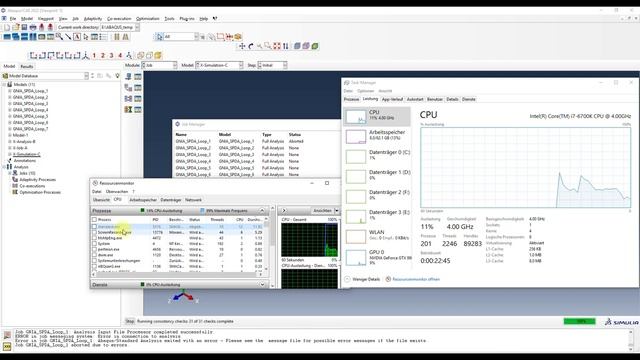Tick the checkbox for dwm.exe process

[94, 255]
